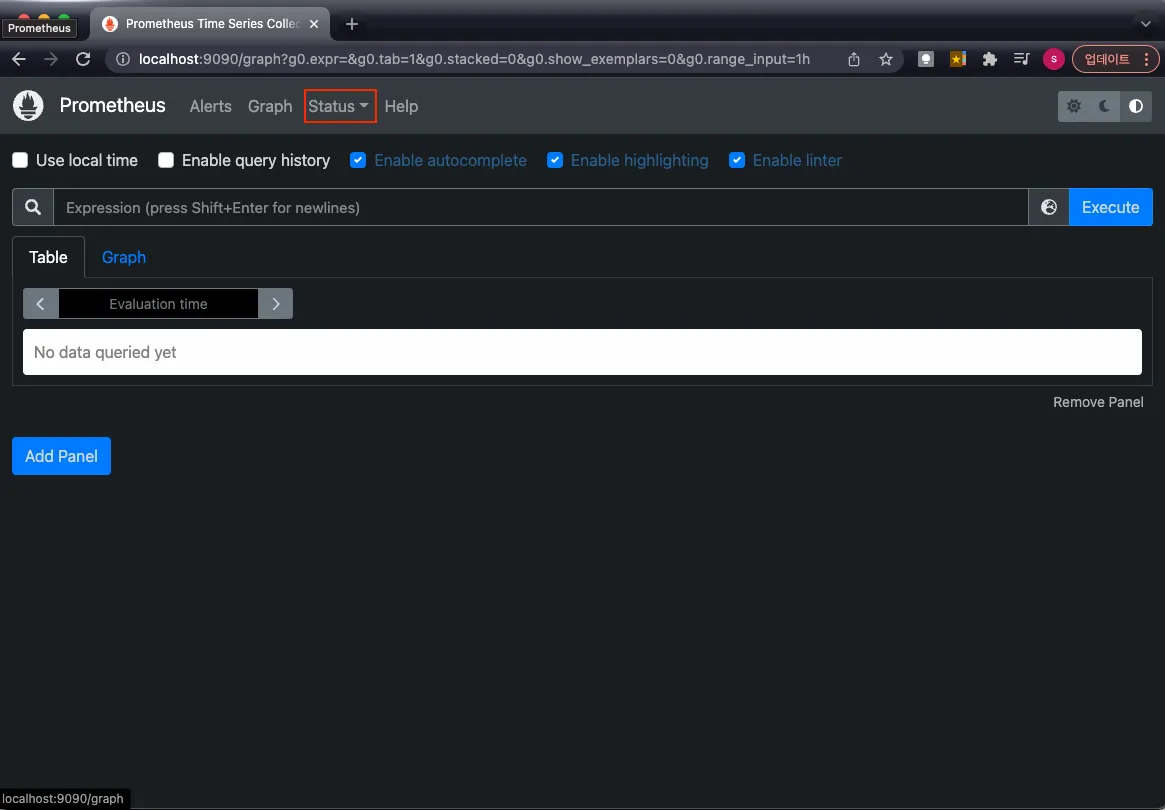The height and width of the screenshot is (810, 1165).
Task: Open the browser three-dot menu
Action: pos(1146,59)
